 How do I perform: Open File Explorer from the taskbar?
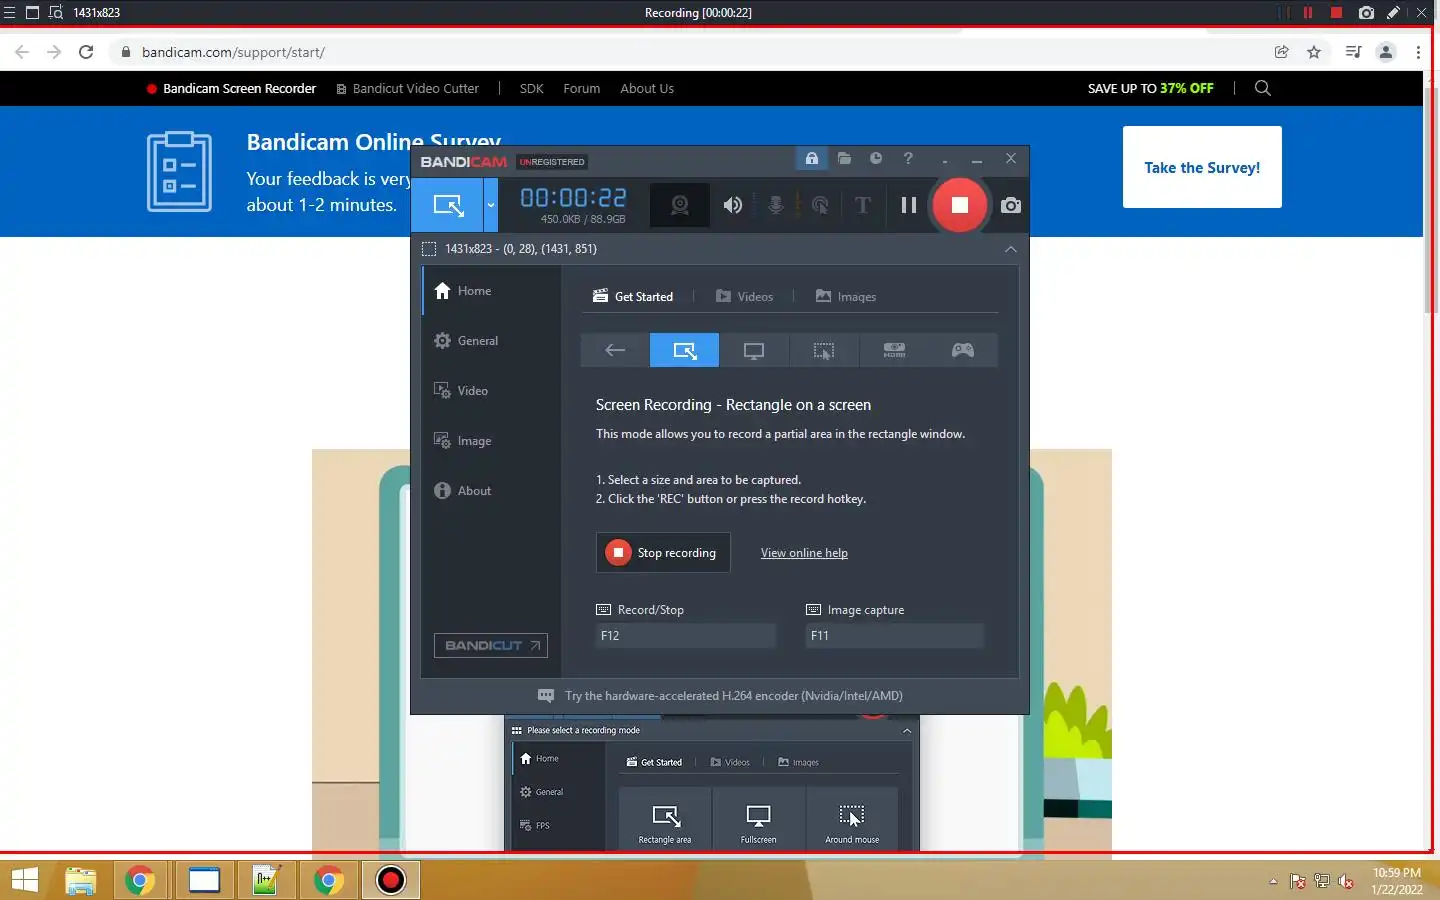[x=81, y=880]
